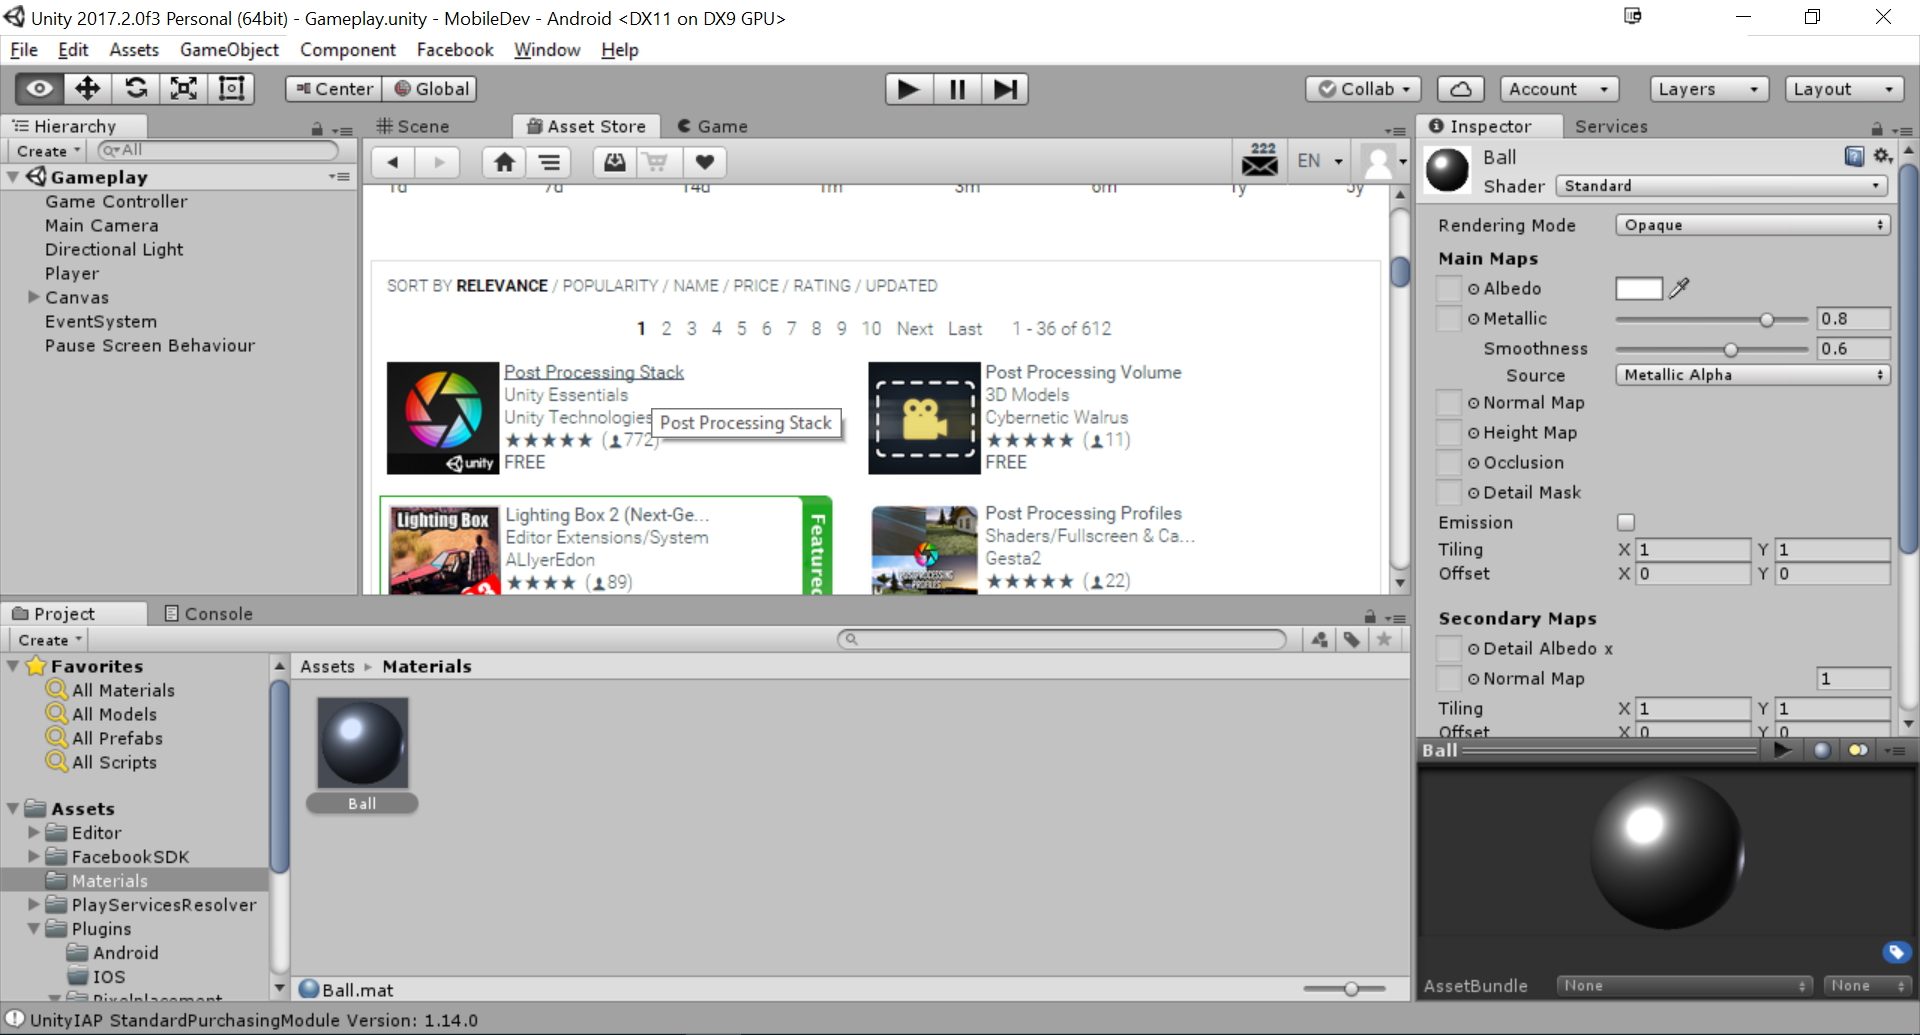Viewport: 1920px width, 1035px height.
Task: Play preview animation in Ball preview
Action: [x=1782, y=750]
